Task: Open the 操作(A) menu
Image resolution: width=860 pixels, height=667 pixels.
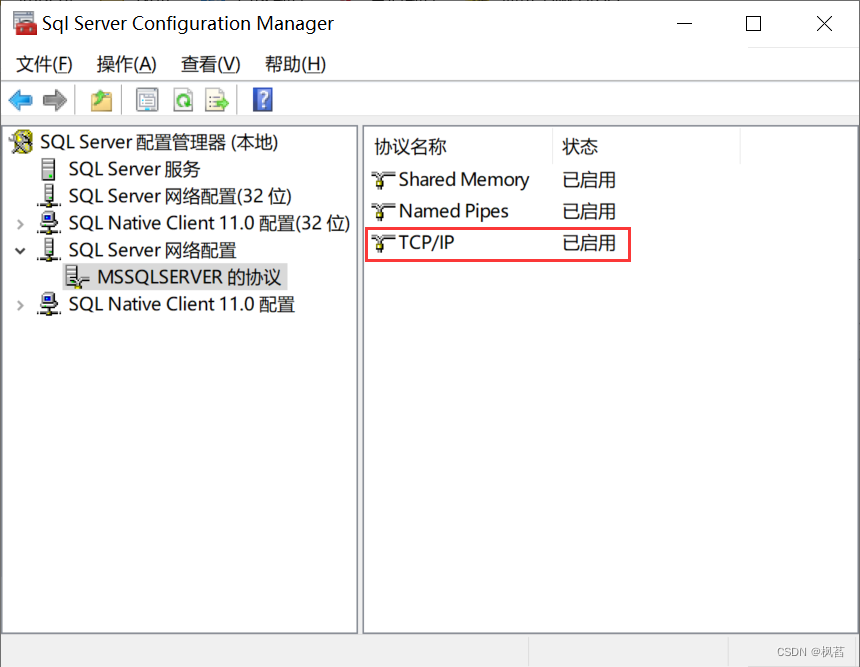Action: pyautogui.click(x=127, y=64)
